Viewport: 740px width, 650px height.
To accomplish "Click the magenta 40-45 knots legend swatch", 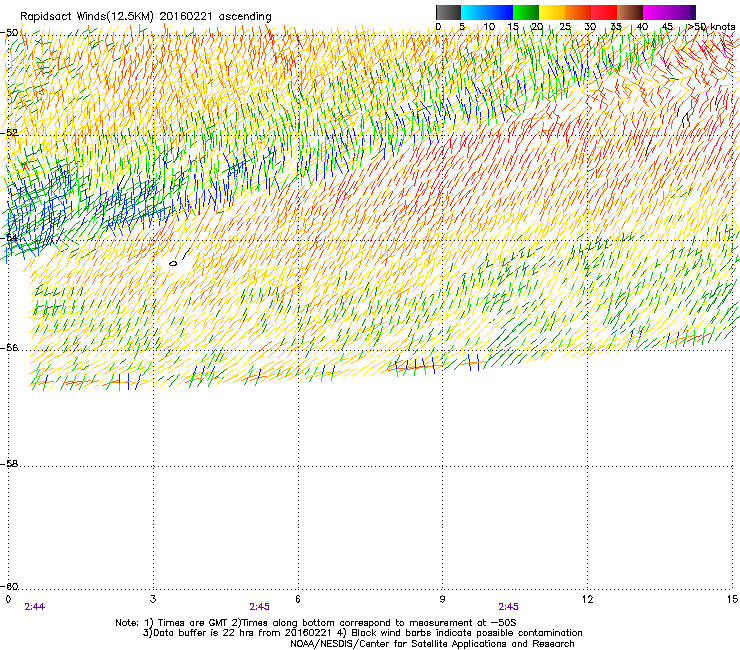I will 656,12.
